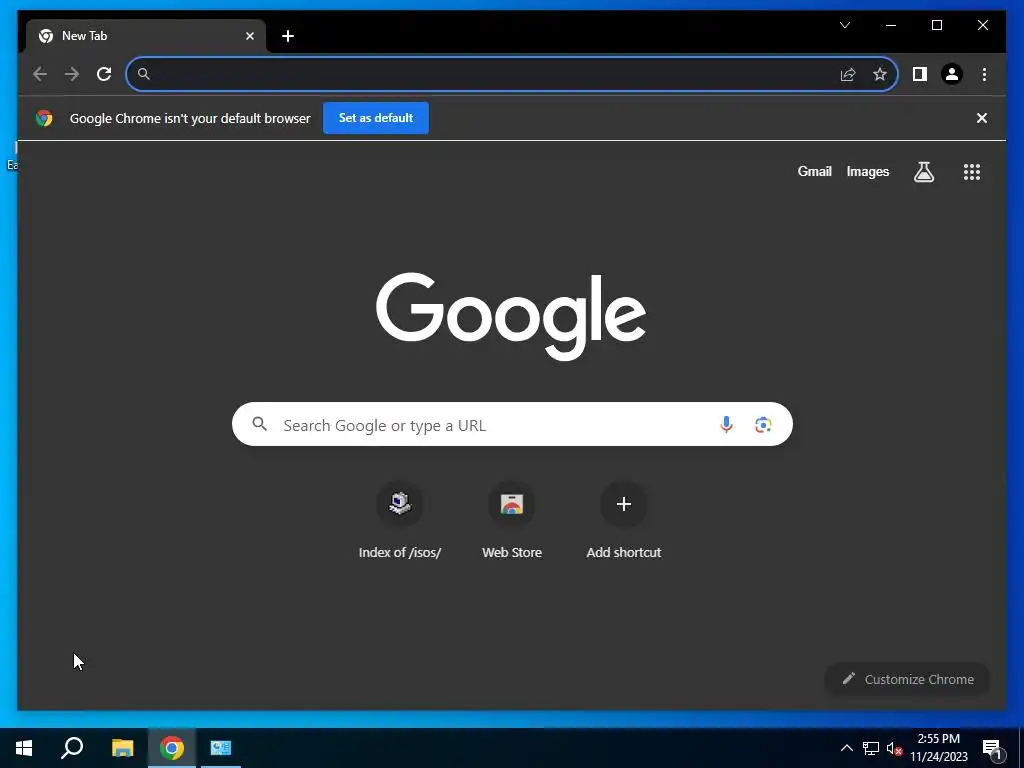The height and width of the screenshot is (768, 1024).
Task: Open the Windows Start menu
Action: tap(24, 748)
